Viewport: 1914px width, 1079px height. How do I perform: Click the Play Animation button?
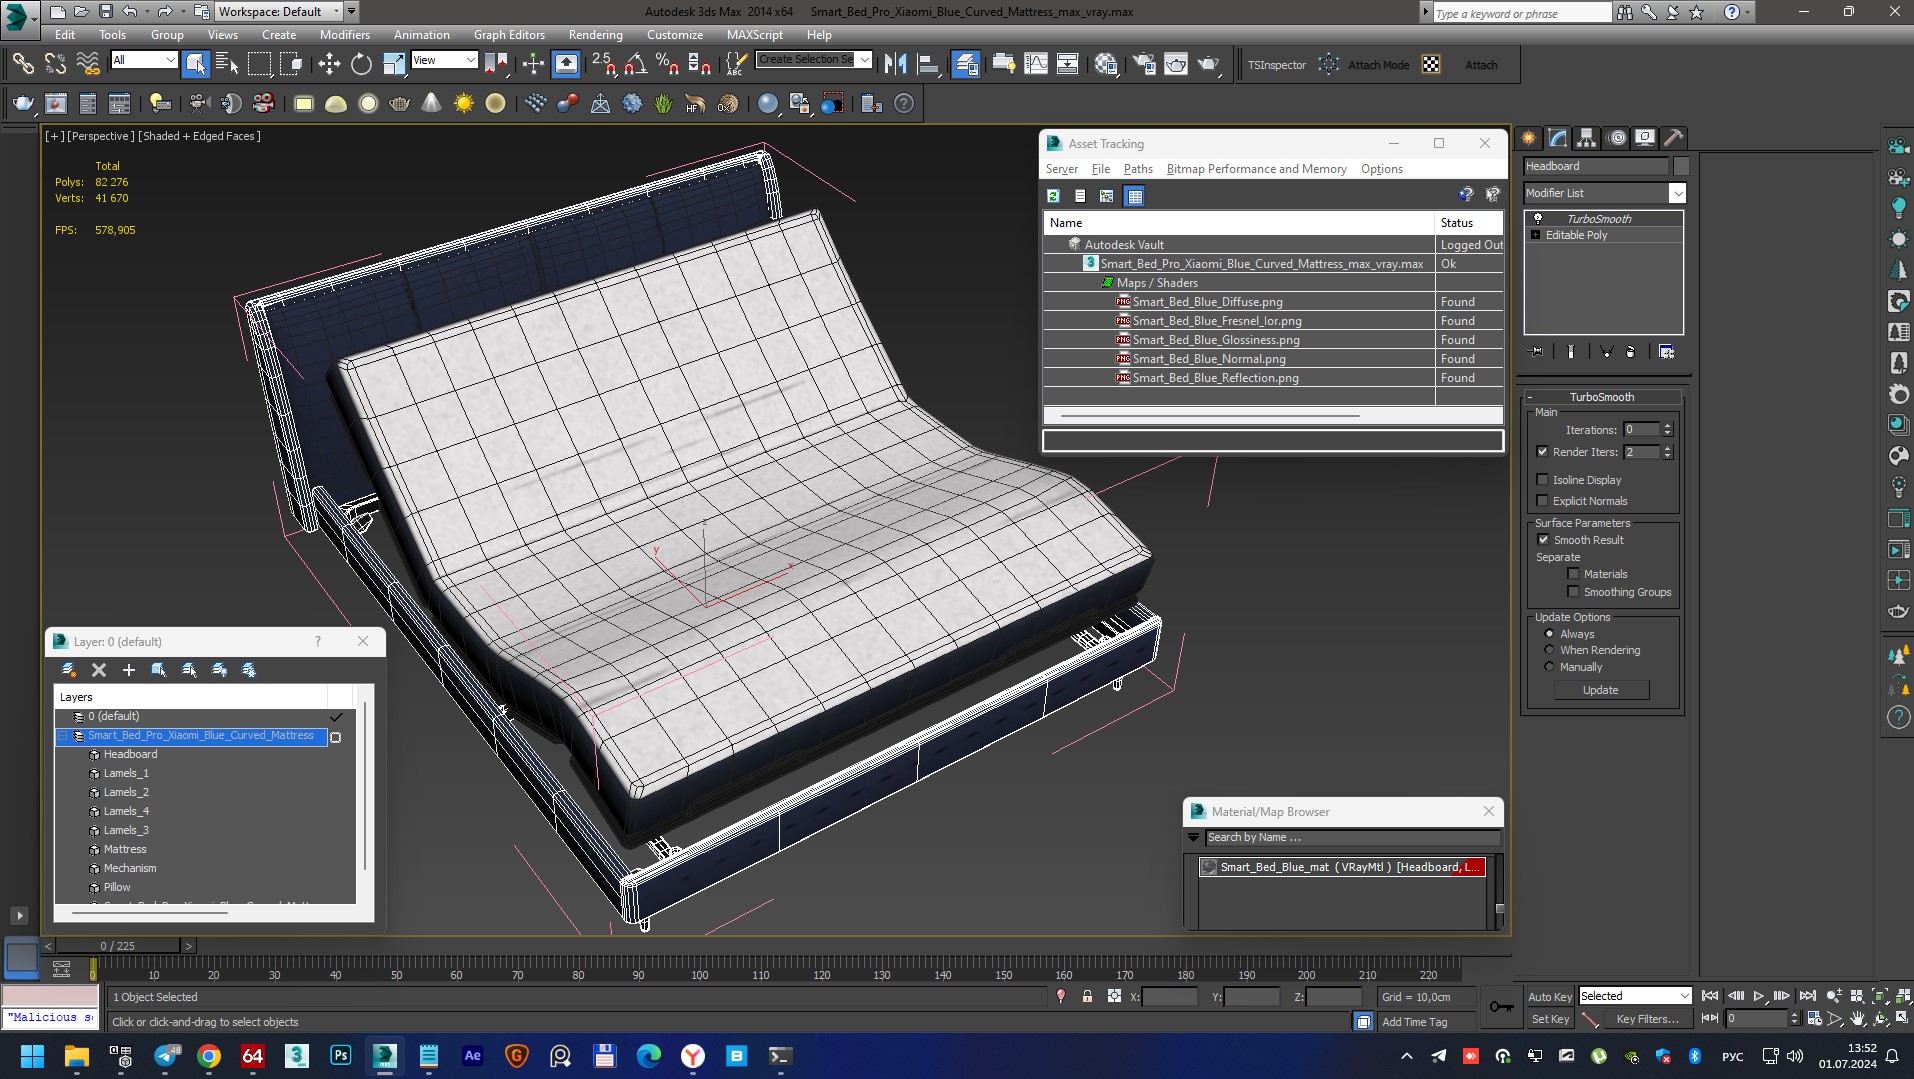(1759, 996)
